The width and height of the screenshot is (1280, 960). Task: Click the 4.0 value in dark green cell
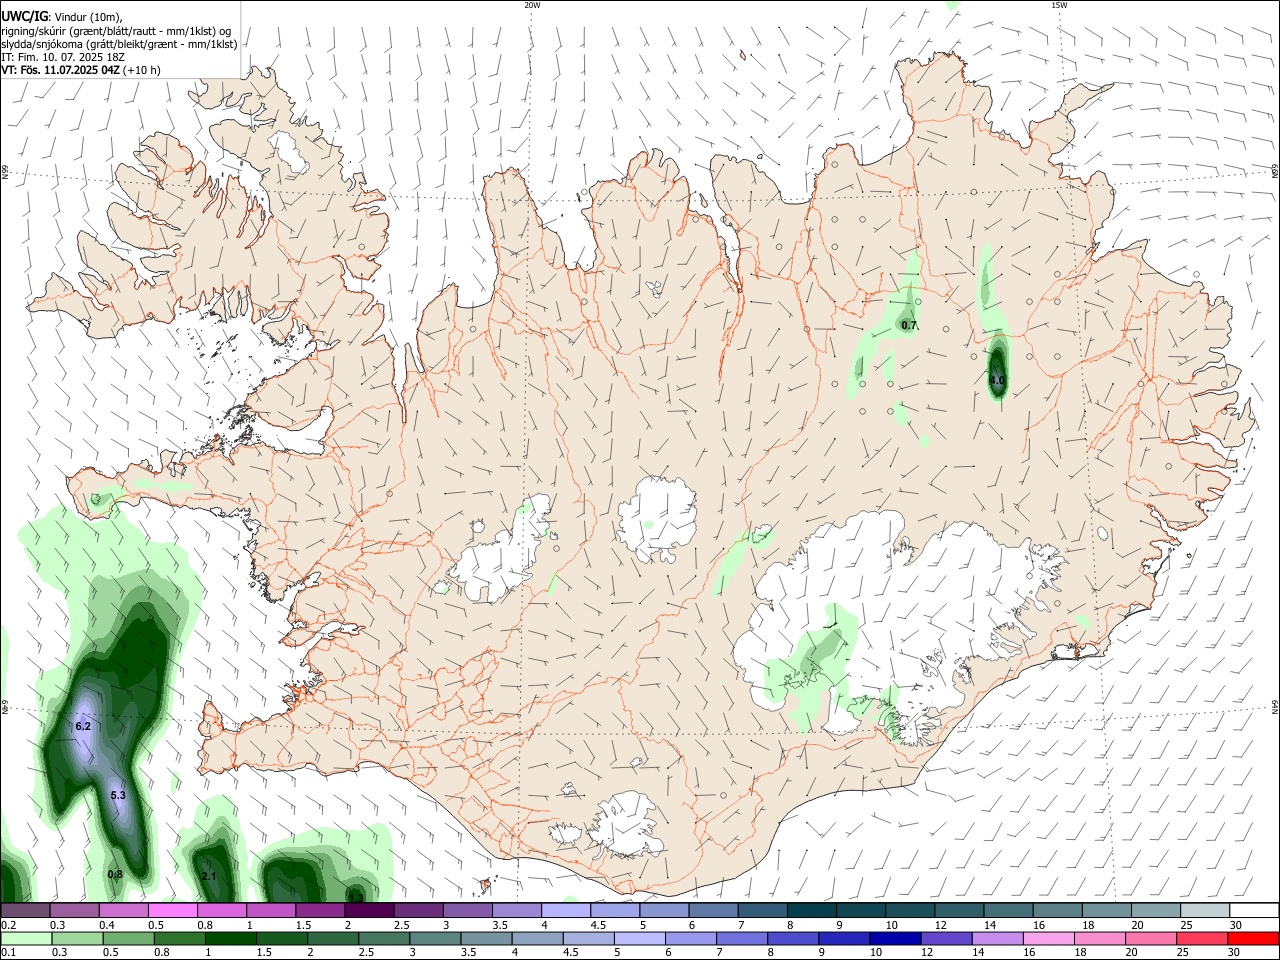(x=997, y=380)
